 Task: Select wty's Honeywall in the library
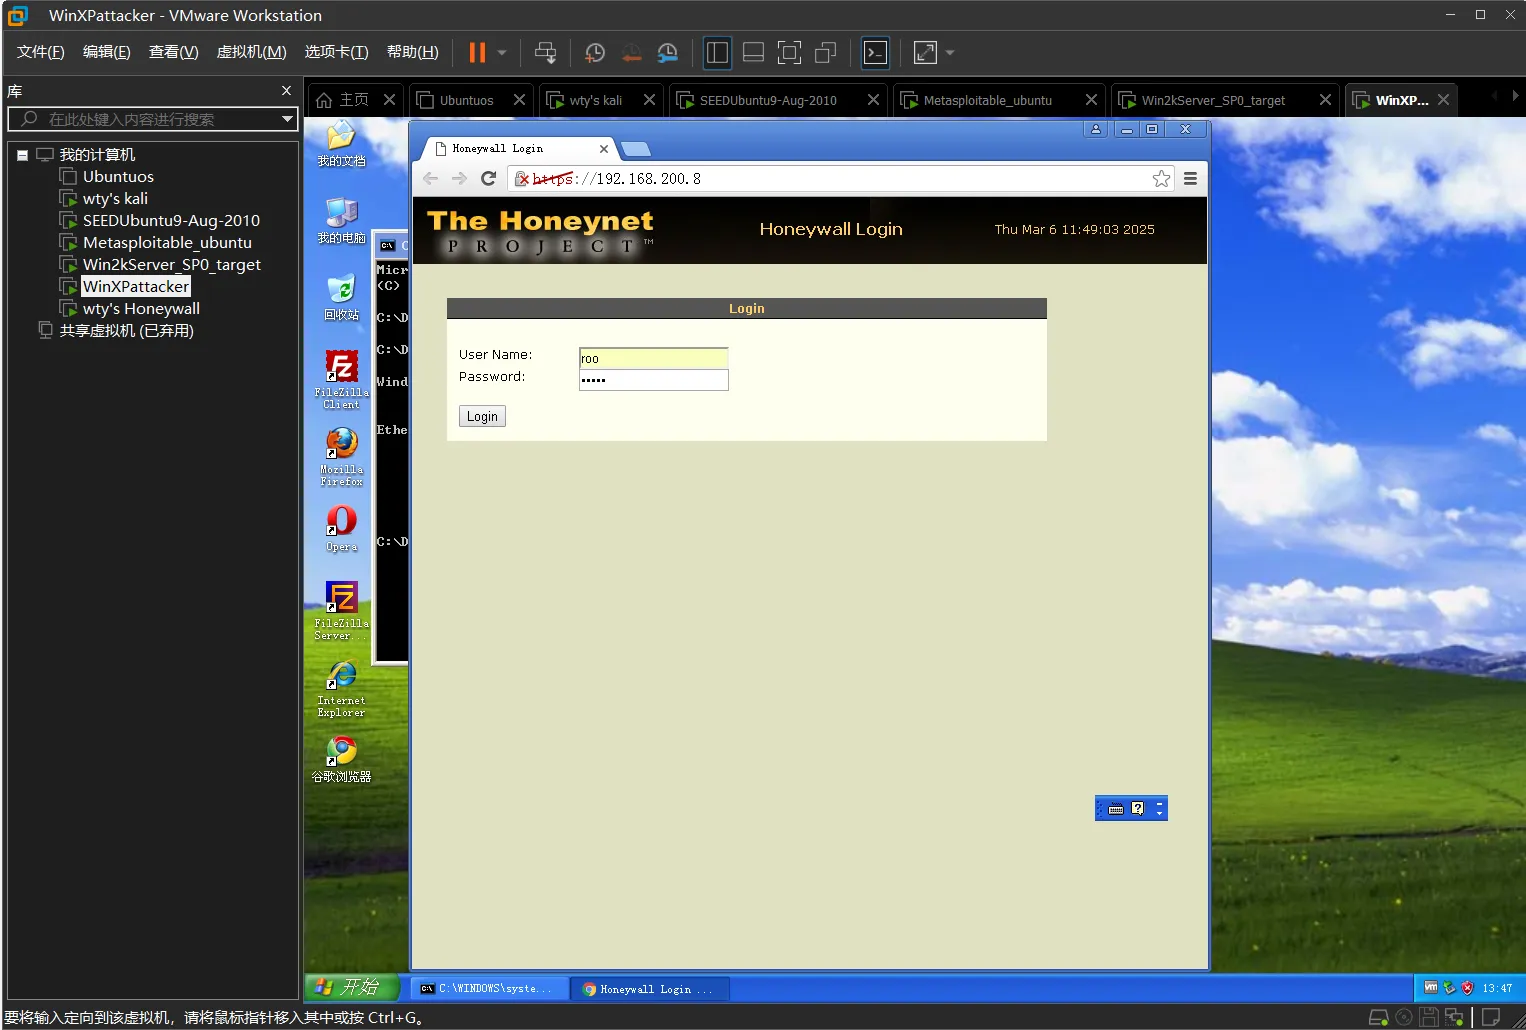(x=141, y=309)
